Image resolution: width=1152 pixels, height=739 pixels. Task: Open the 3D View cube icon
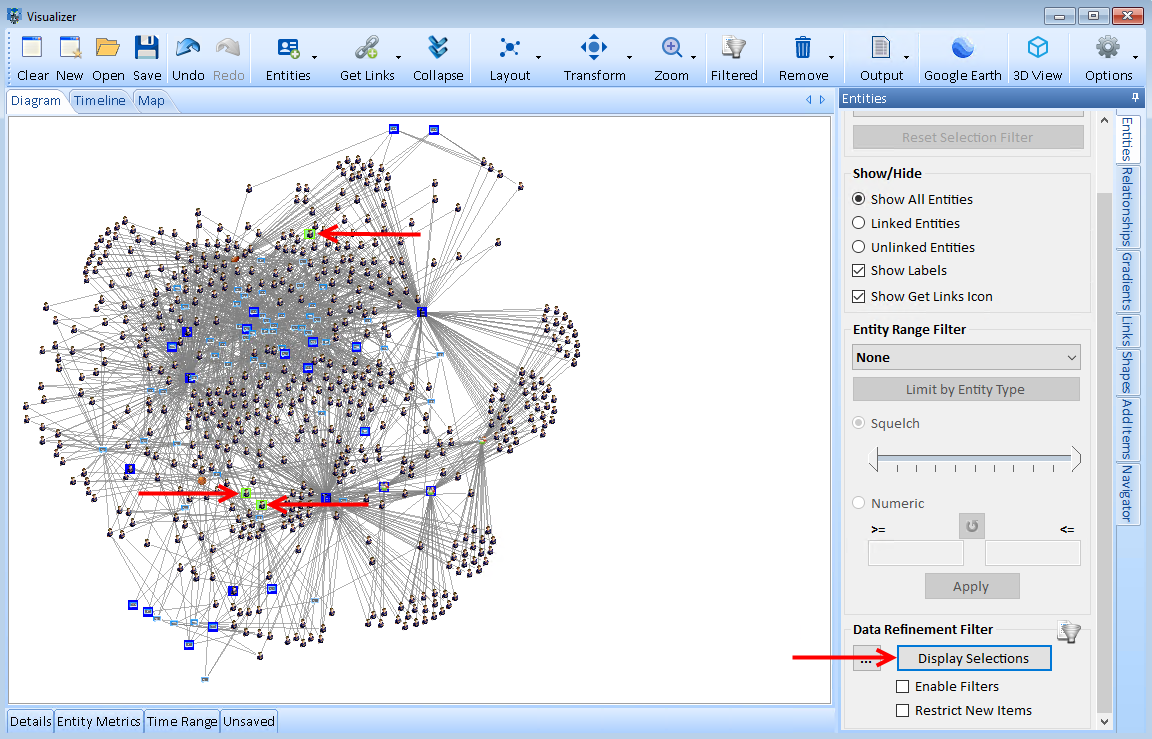1037,48
